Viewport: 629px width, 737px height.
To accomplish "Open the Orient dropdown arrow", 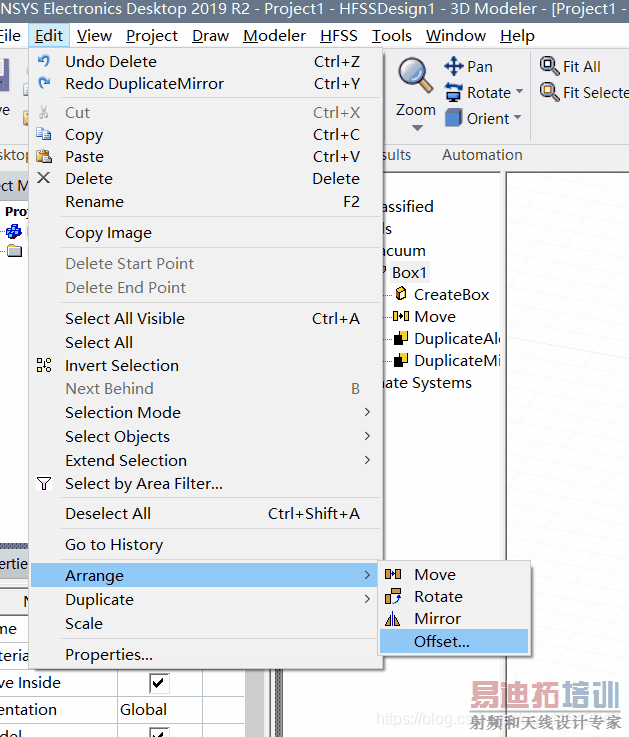I will point(518,117).
